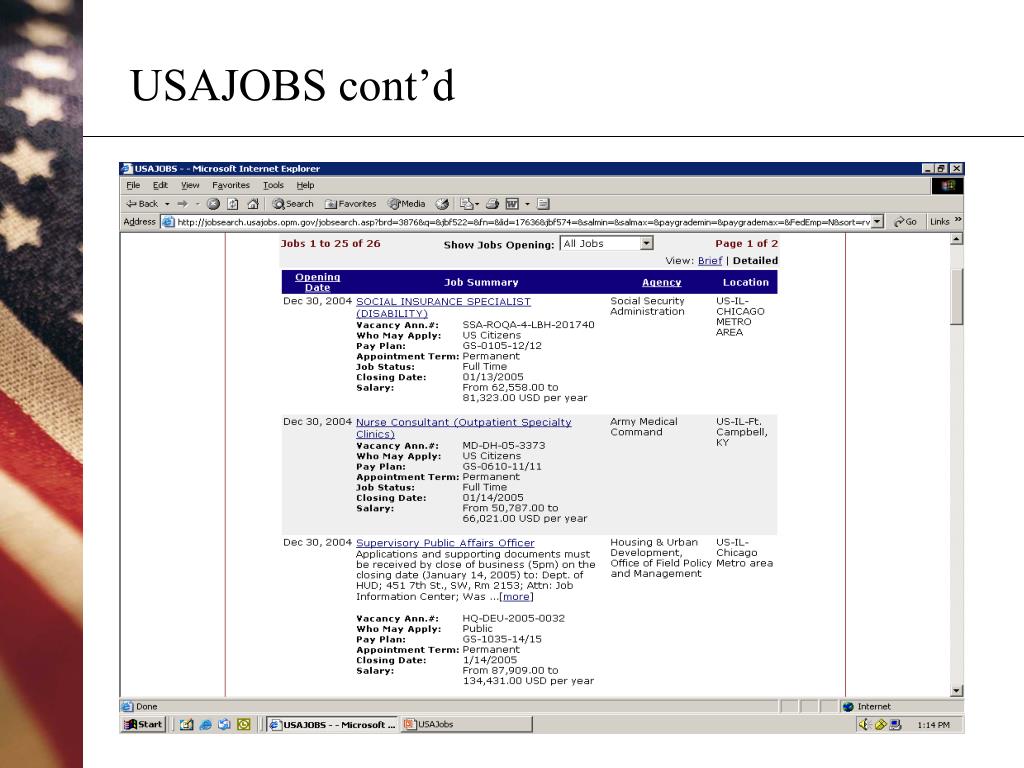This screenshot has height=768, width=1024.
Task: Click the Mail toolbar icon
Action: pos(466,204)
